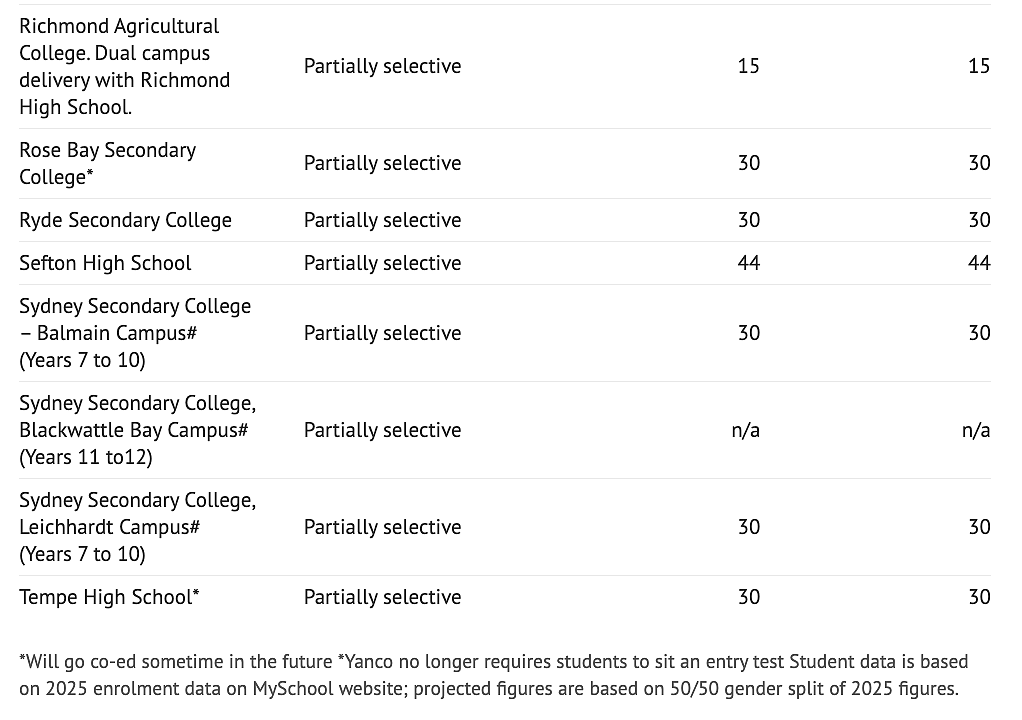The width and height of the screenshot is (1022, 720).
Task: Click the Rose Bay Secondary College name
Action: click(x=108, y=164)
